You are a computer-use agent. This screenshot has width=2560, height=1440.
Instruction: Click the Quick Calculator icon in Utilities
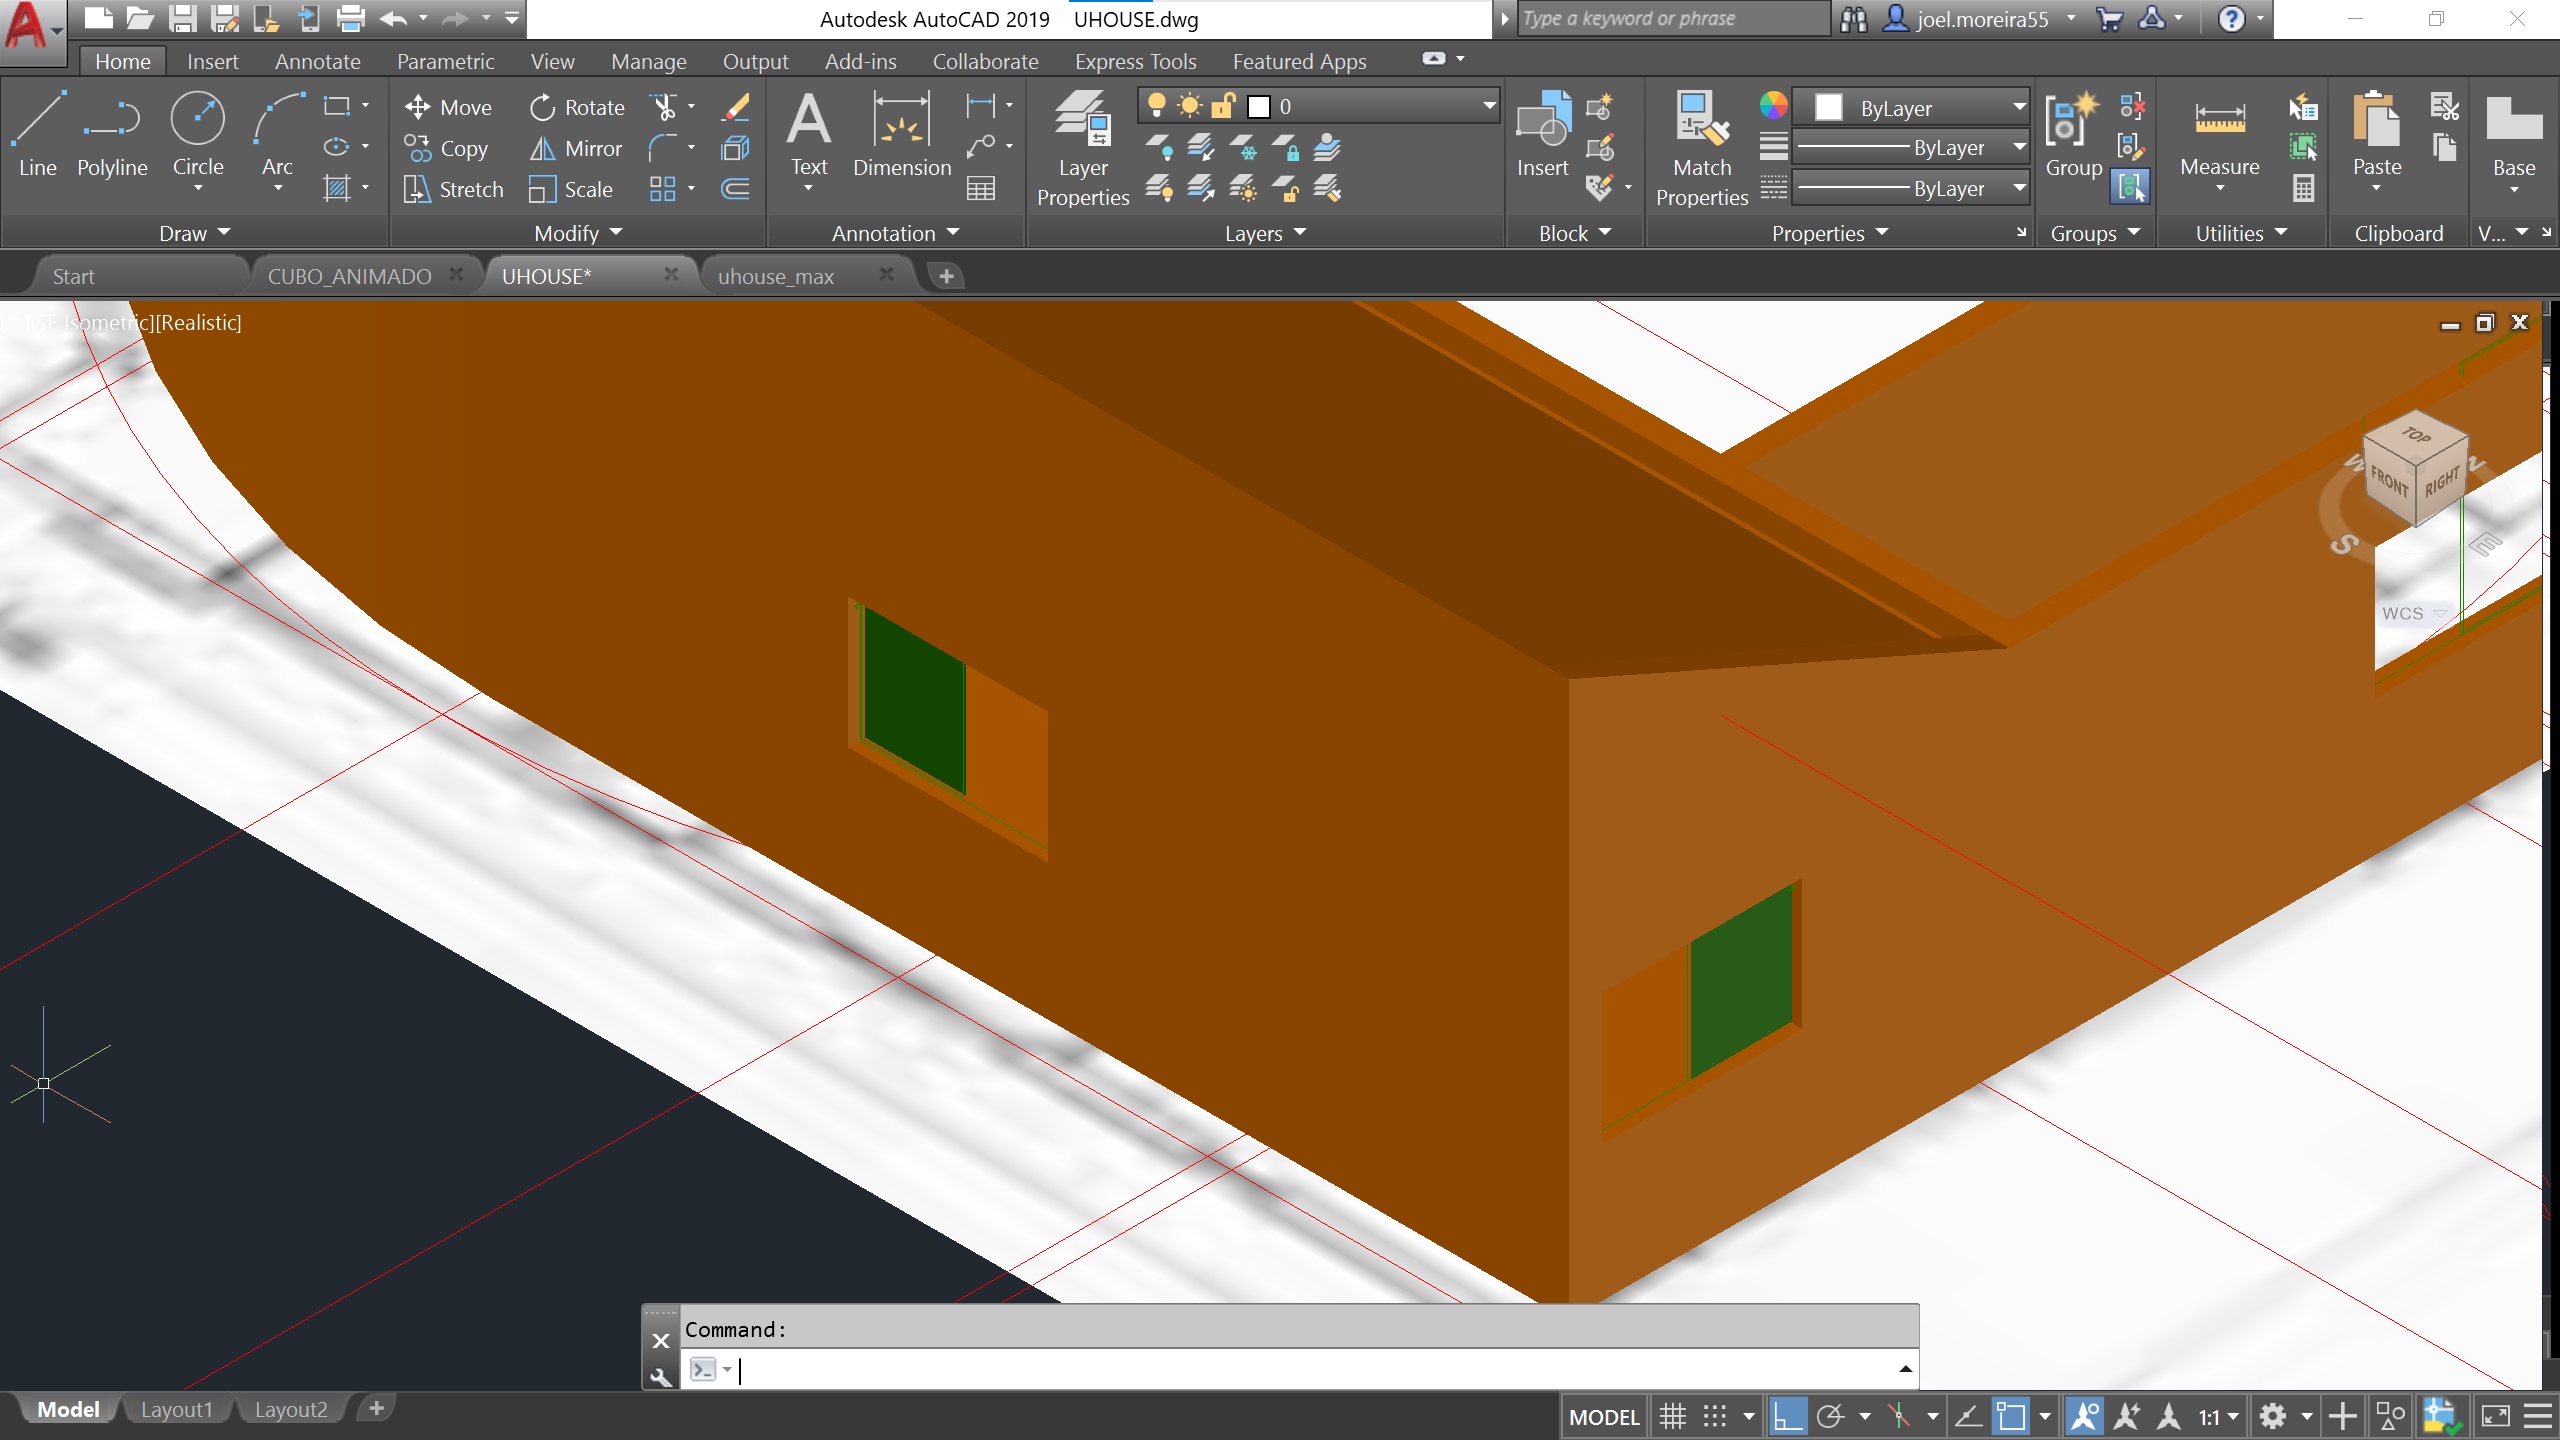[x=2304, y=188]
